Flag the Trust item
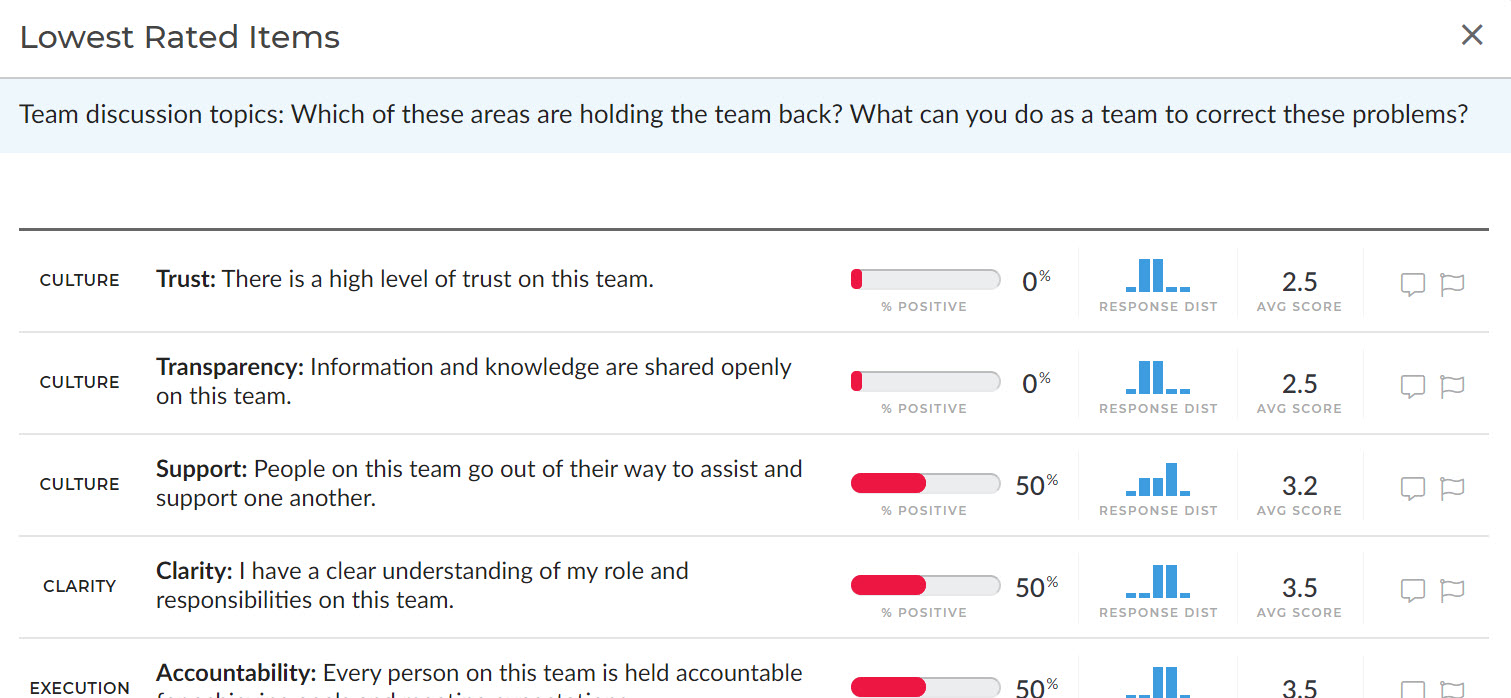Image resolution: width=1511 pixels, height=698 pixels. point(1452,285)
